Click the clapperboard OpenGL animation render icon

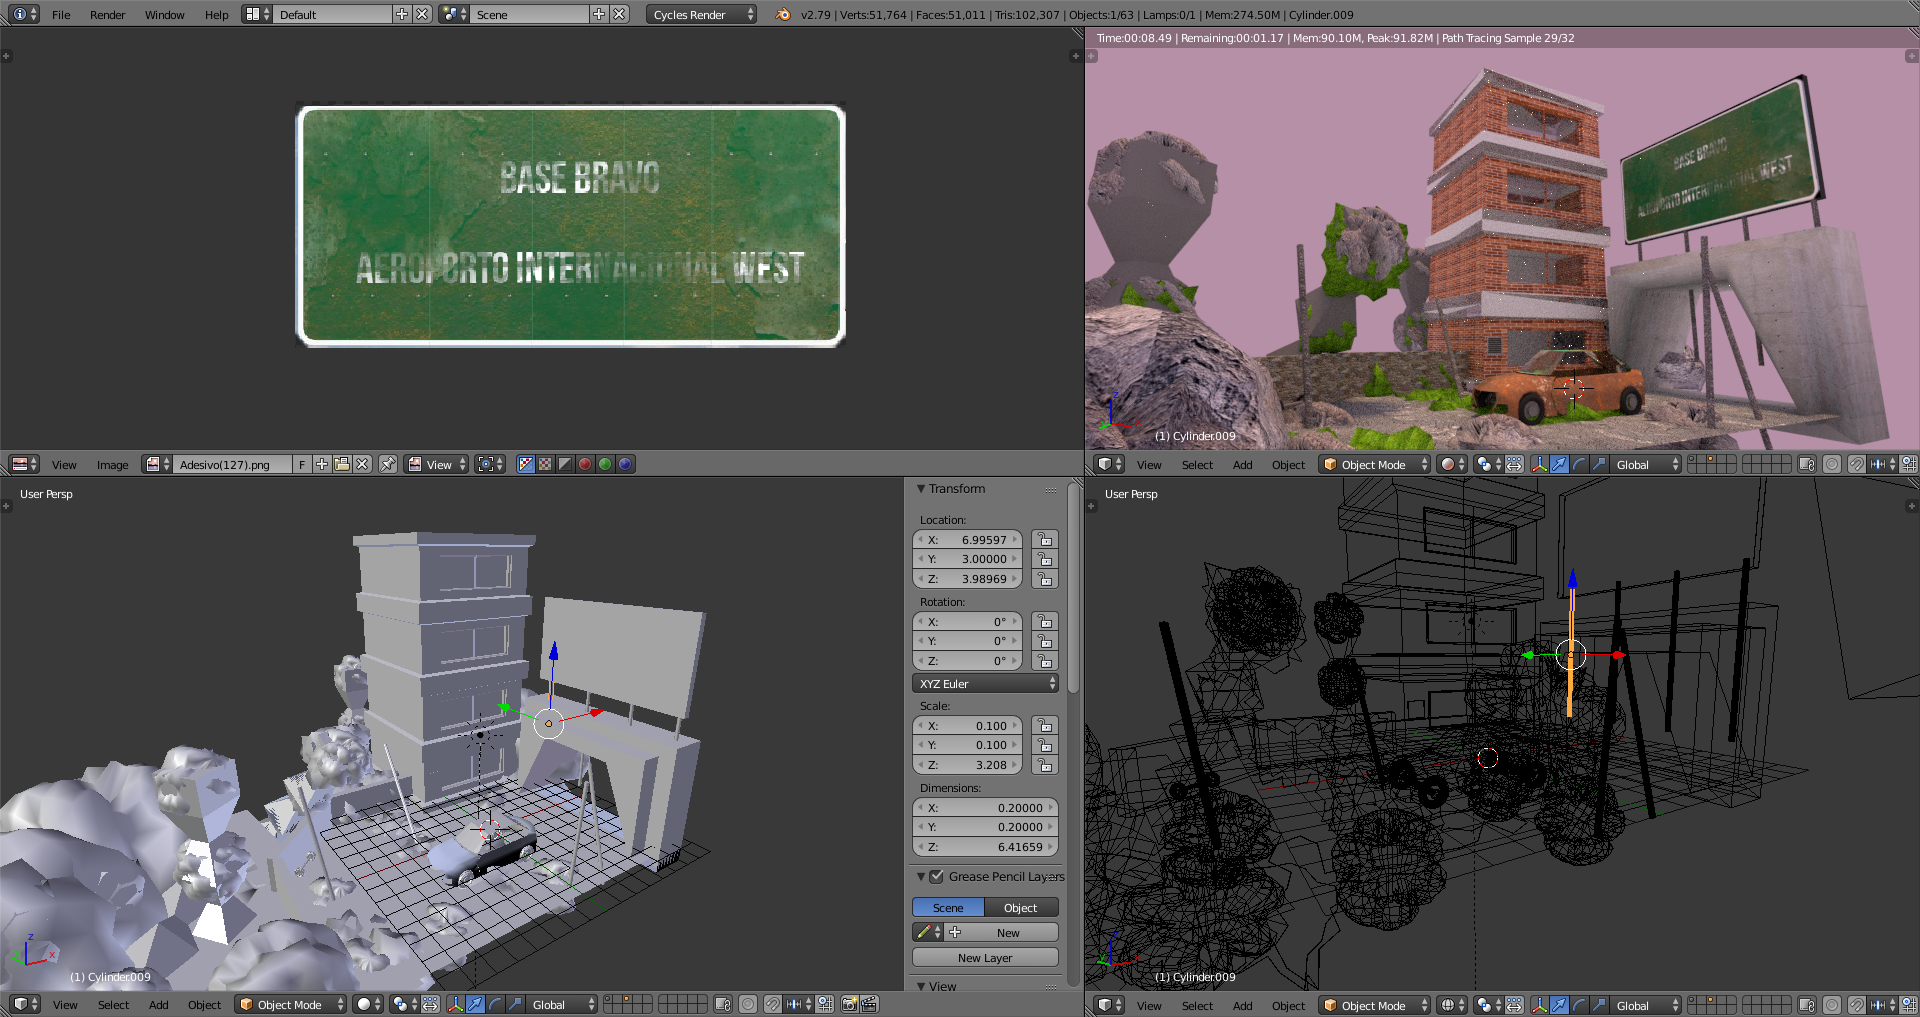point(869,1005)
